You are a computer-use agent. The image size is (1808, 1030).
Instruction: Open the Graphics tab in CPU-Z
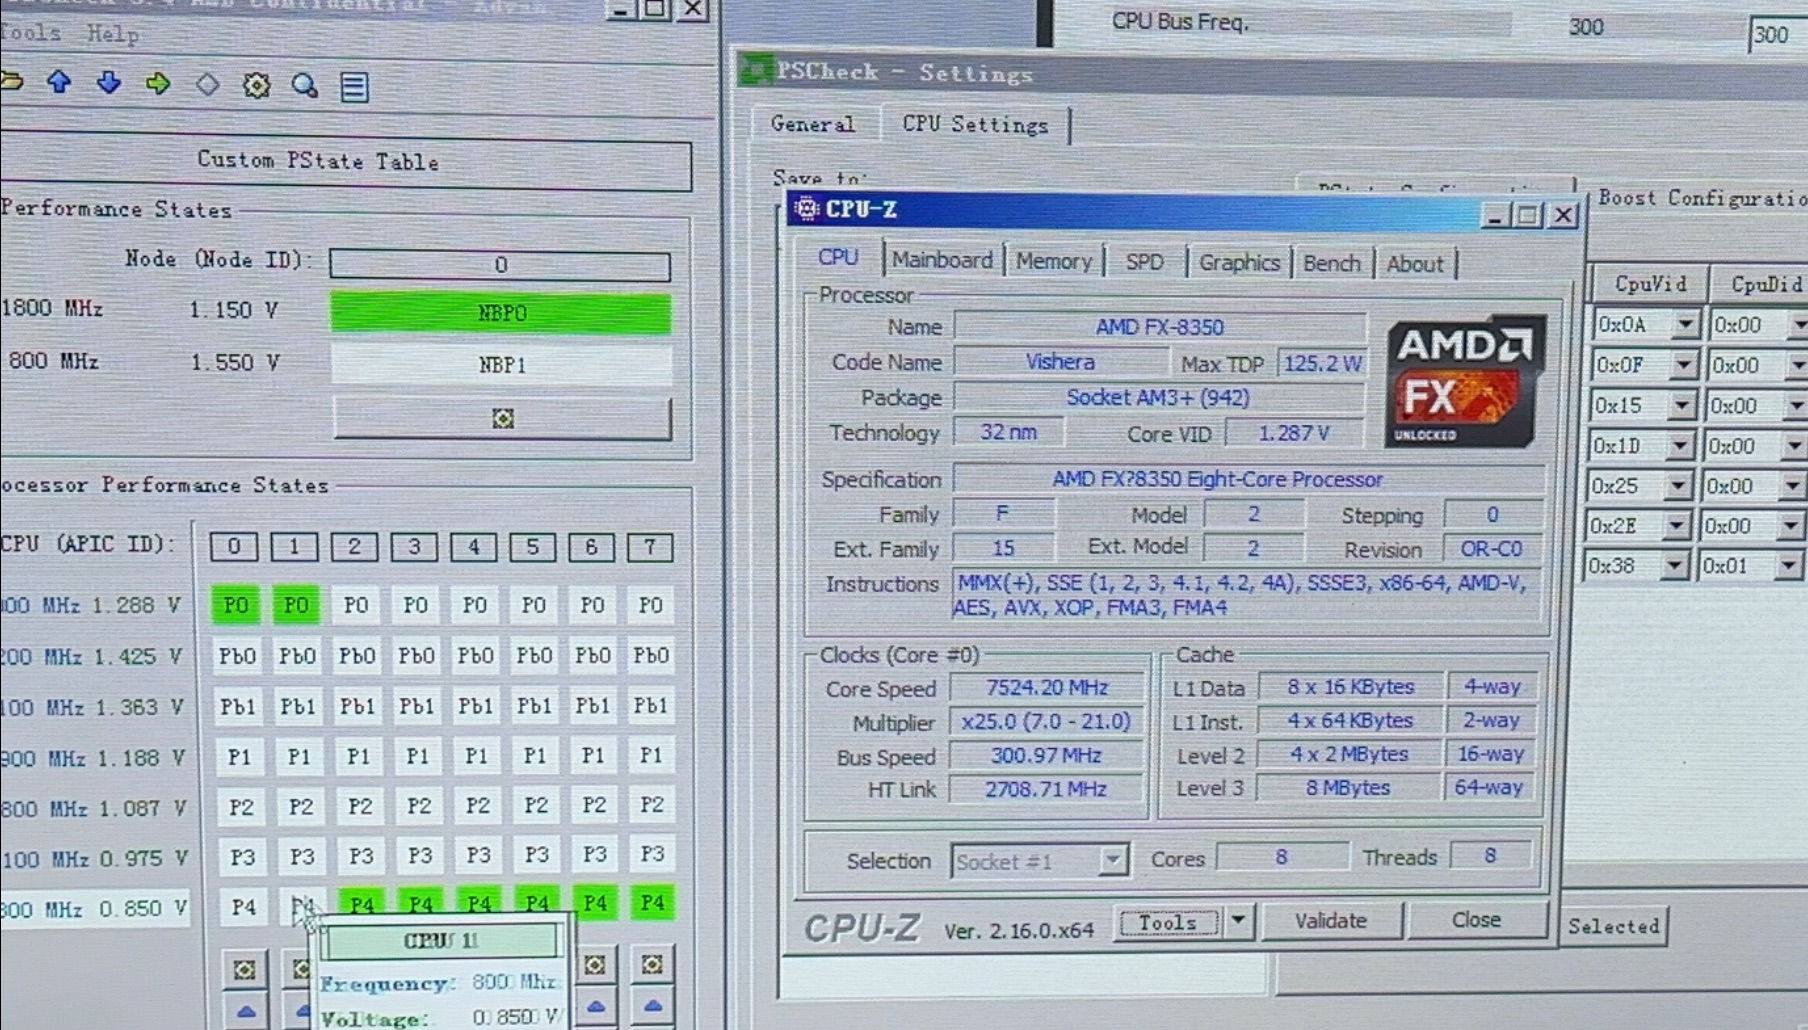click(1239, 263)
